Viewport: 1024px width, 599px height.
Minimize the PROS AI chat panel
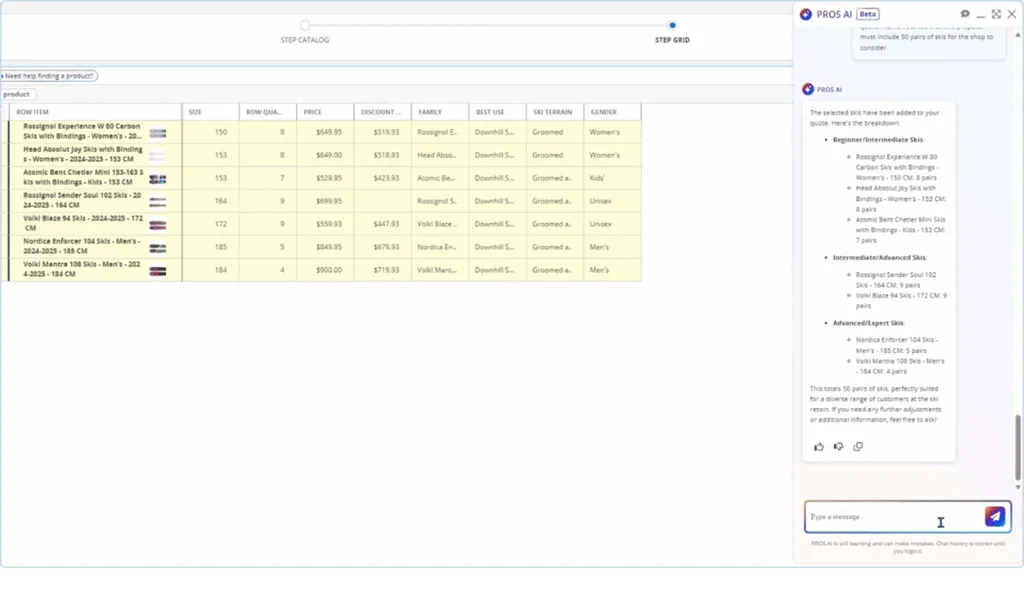[980, 14]
